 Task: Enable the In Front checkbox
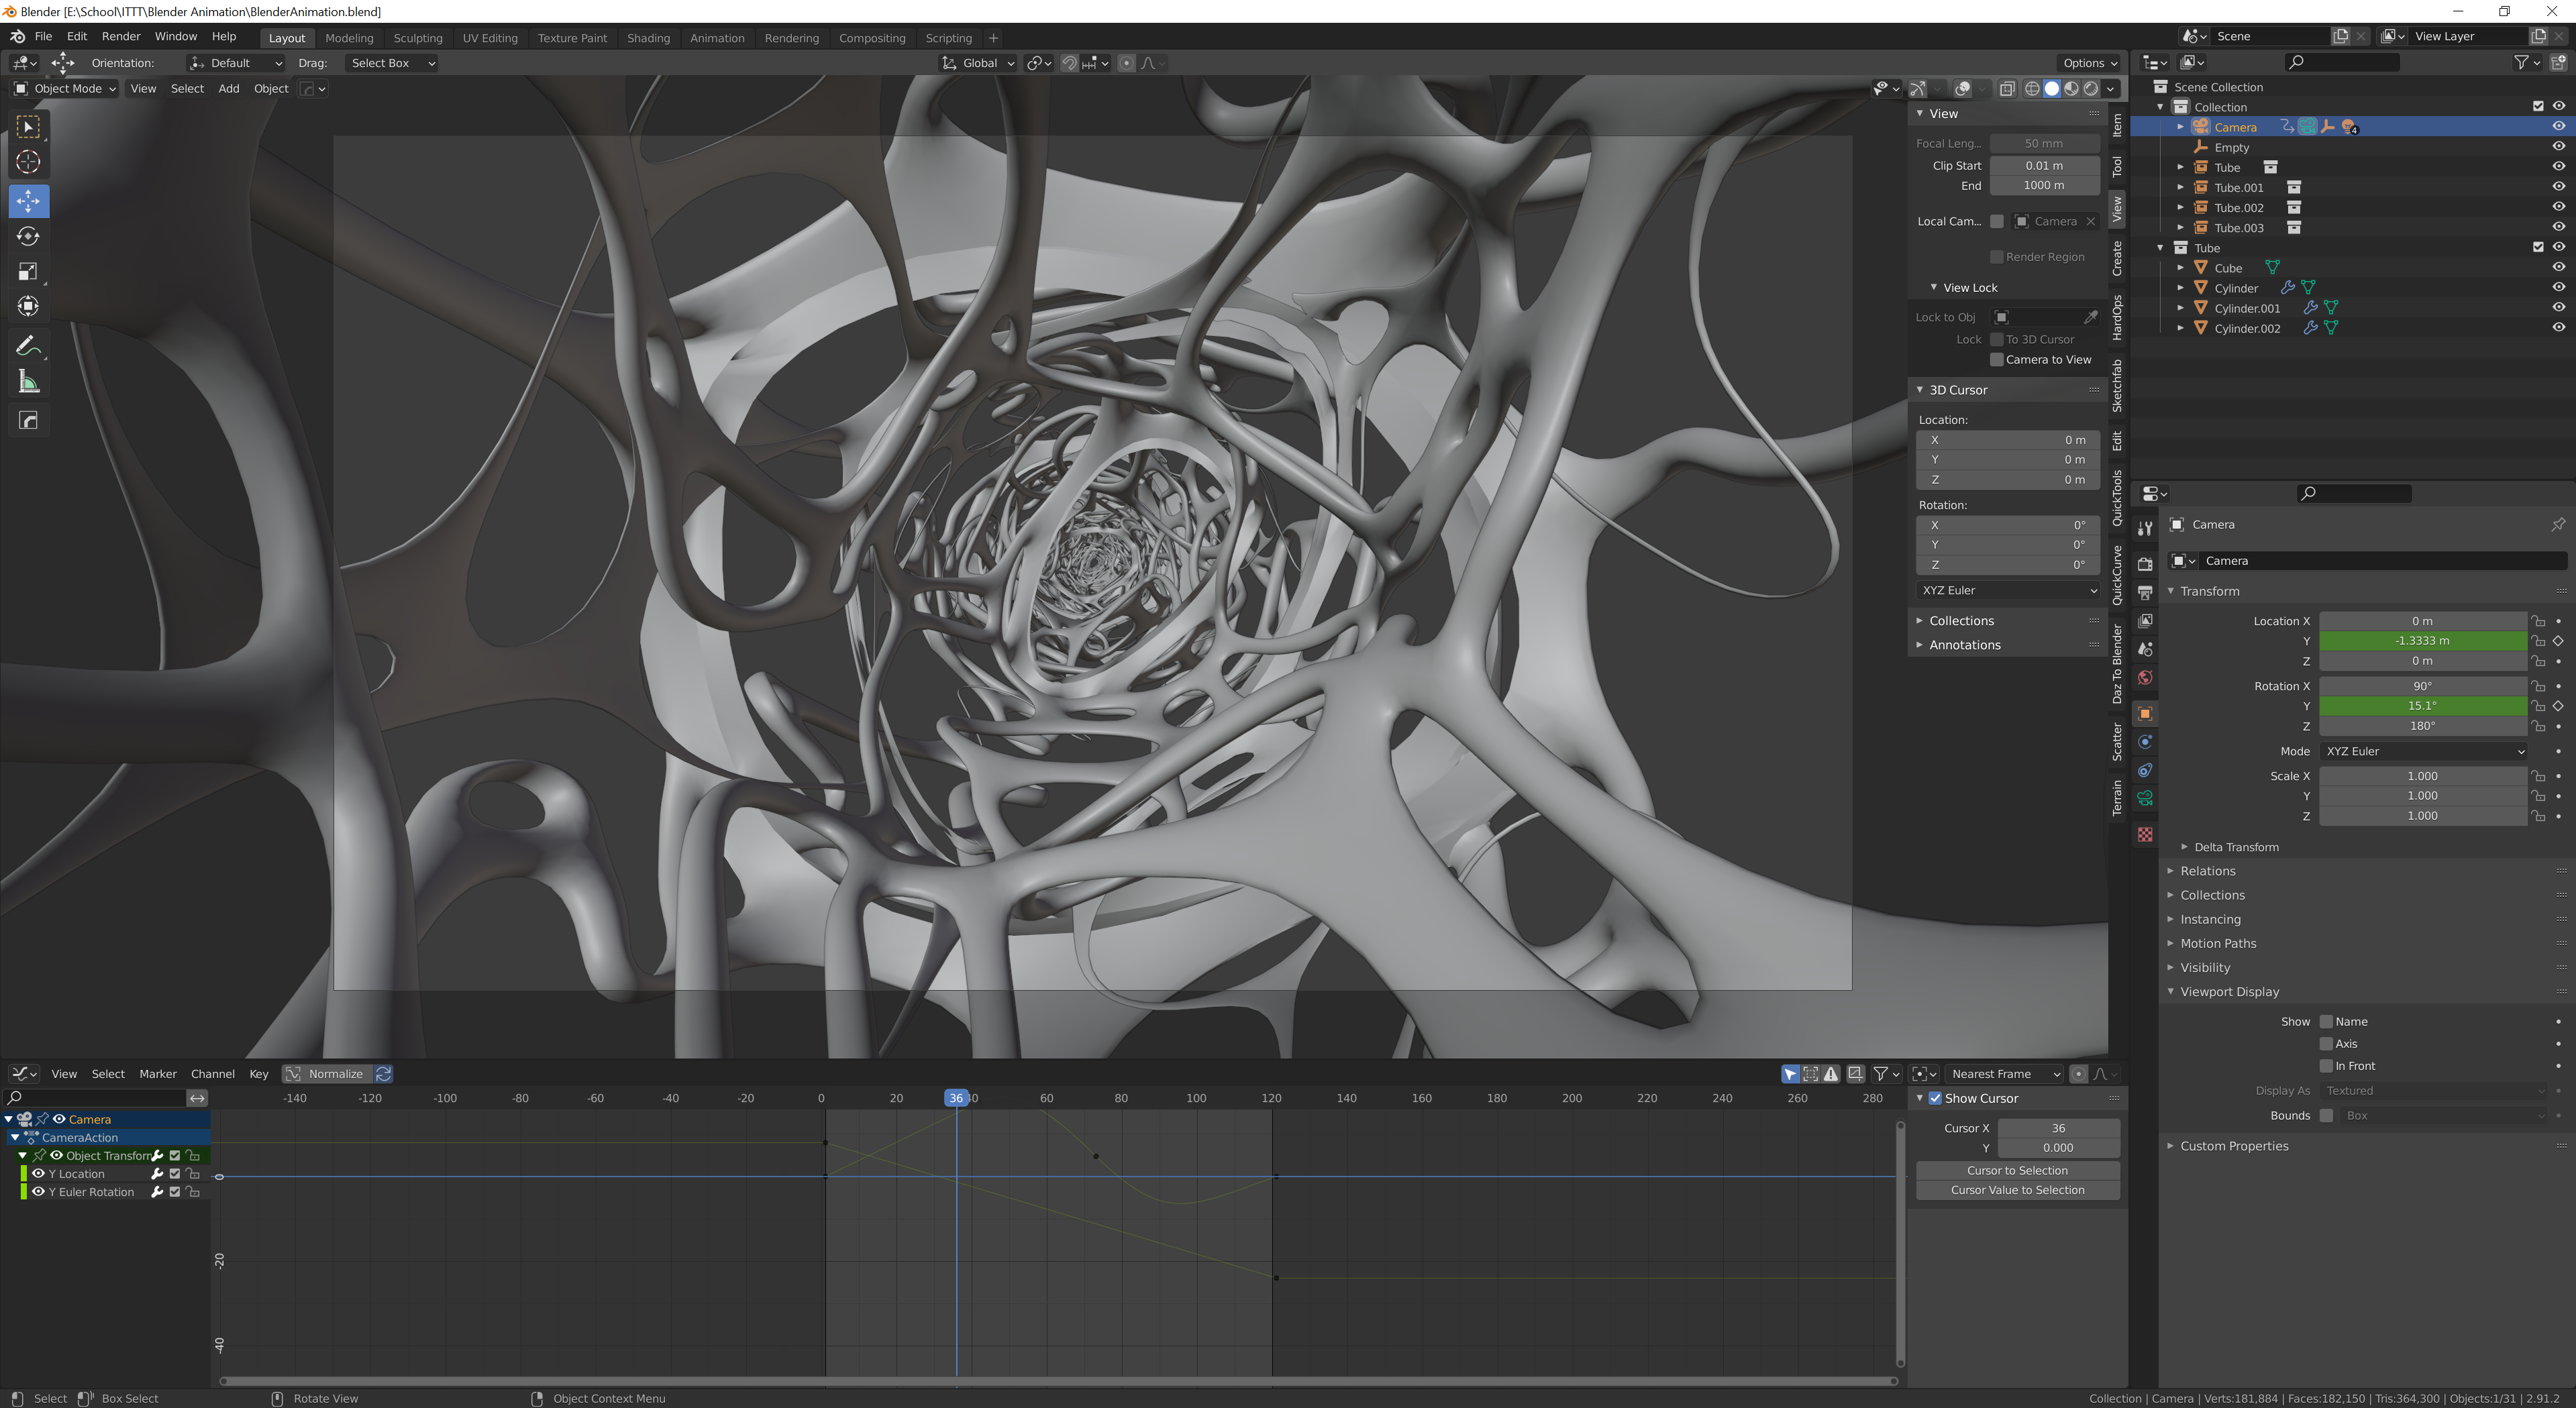pyautogui.click(x=2326, y=1065)
